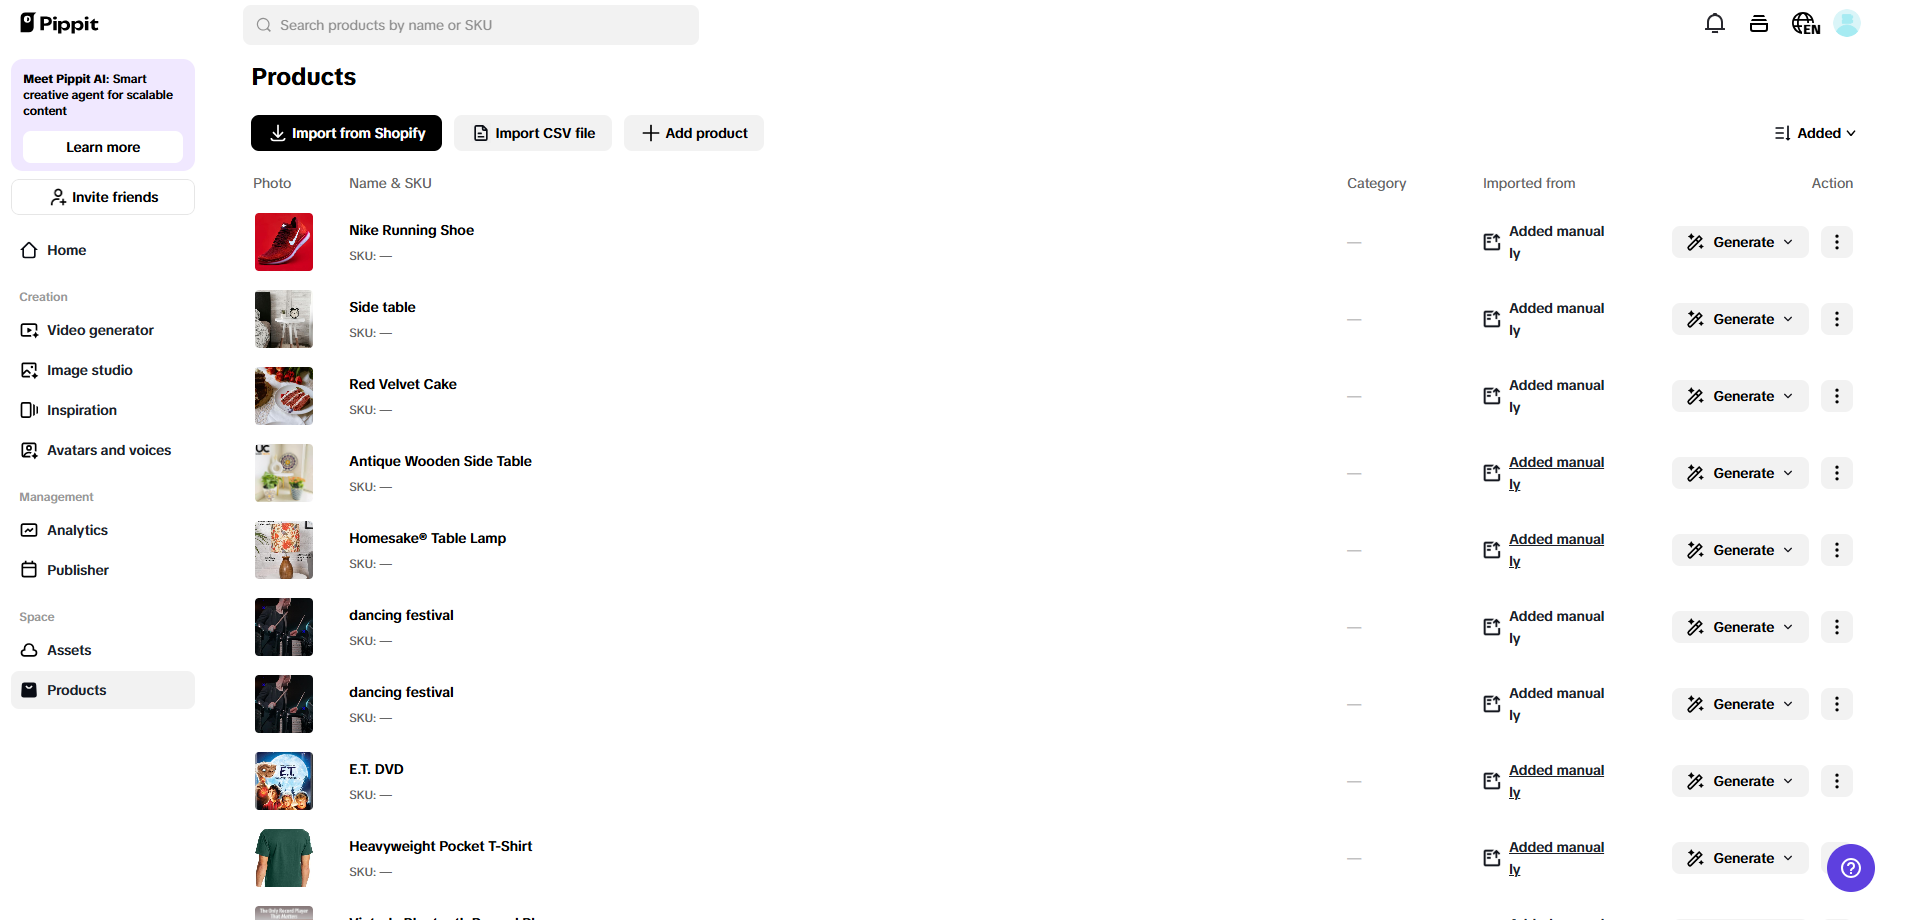
Task: Open Analytics page
Action: coord(103,530)
